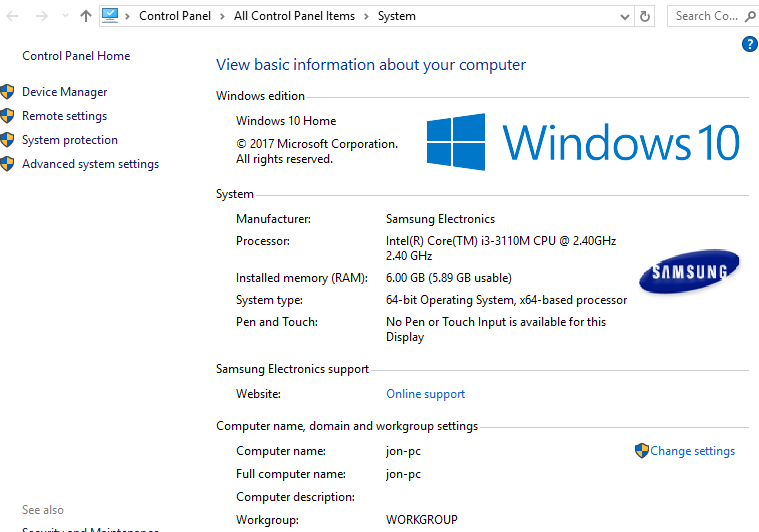759x532 pixels.
Task: Click the Windows 10 logo
Action: click(583, 142)
